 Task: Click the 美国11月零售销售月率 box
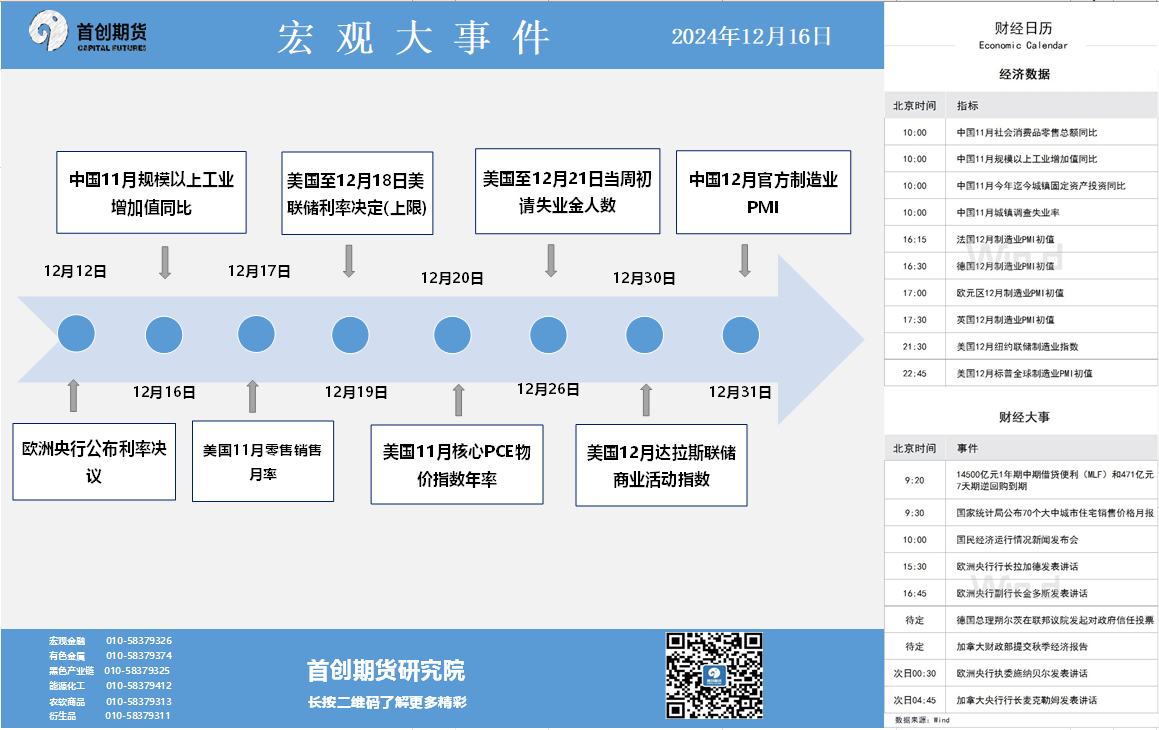(x=262, y=461)
